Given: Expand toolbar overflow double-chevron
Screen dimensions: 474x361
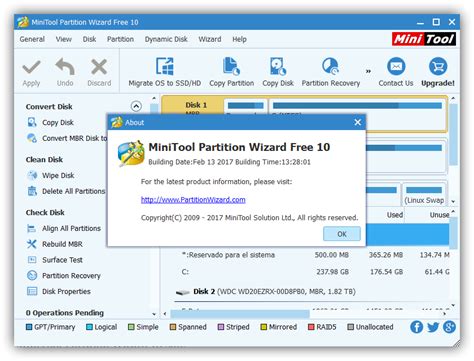Looking at the screenshot, I should point(368,71).
